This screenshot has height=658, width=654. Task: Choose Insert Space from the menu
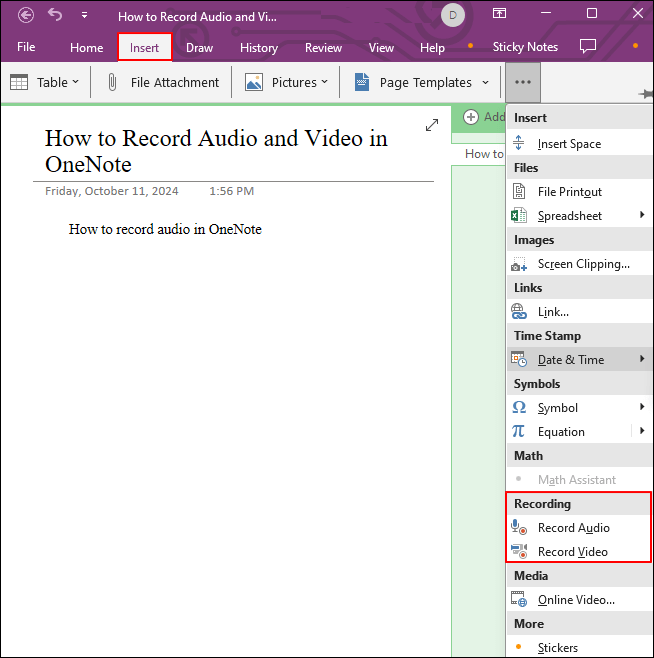click(579, 144)
